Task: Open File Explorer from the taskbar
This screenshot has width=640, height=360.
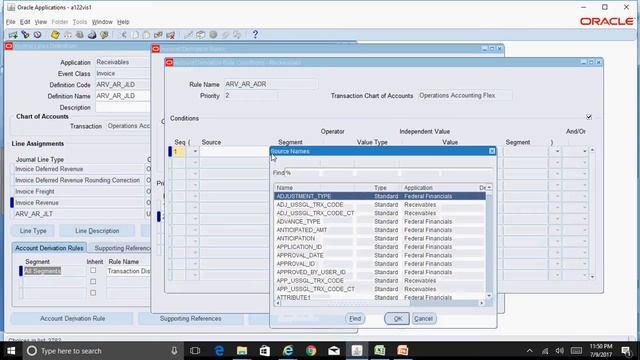Action: [x=242, y=351]
